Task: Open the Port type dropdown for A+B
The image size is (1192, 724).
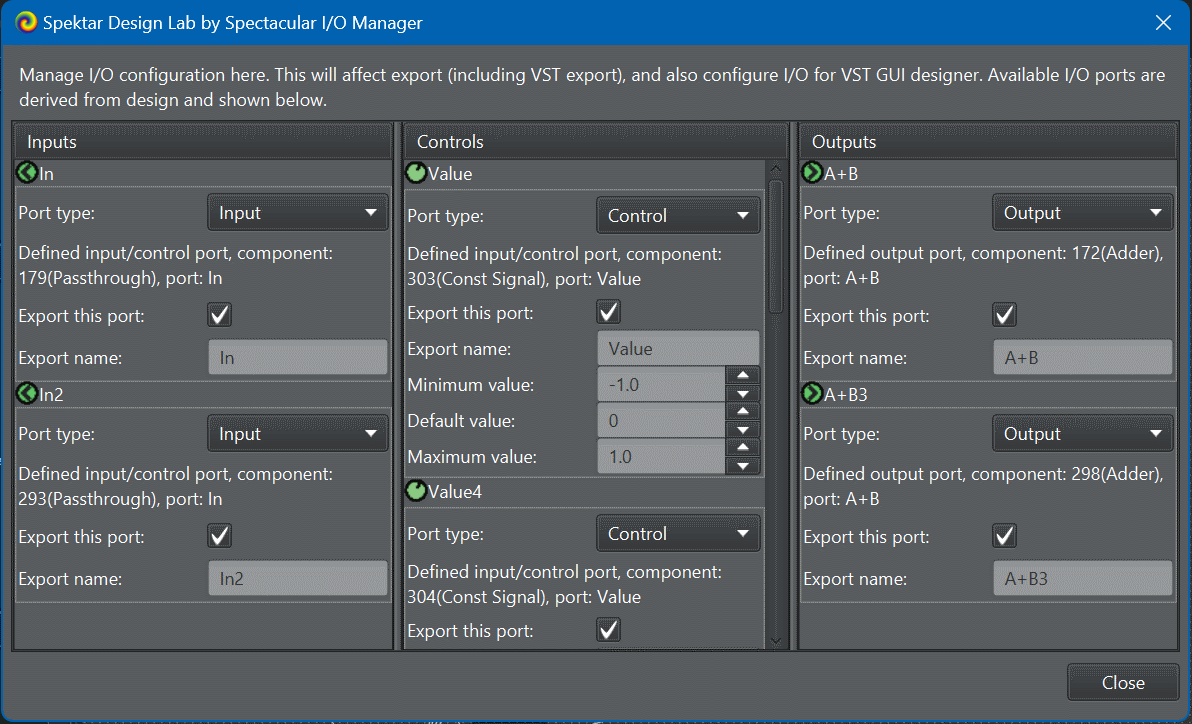Action: pos(1081,213)
